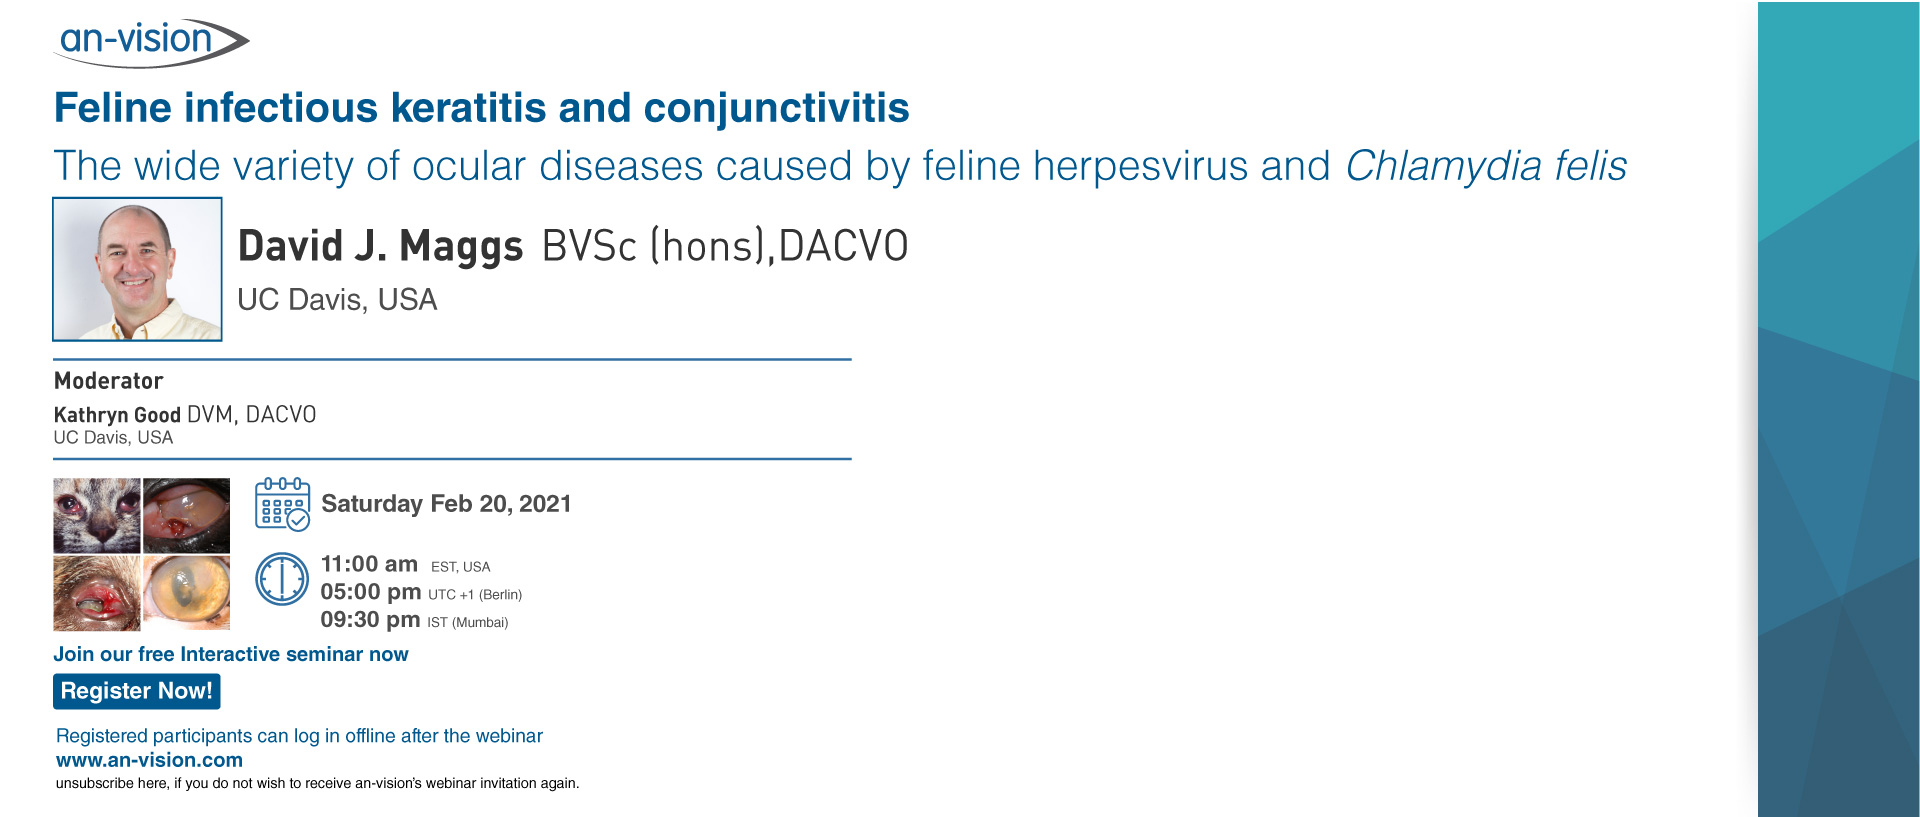Image resolution: width=1920 pixels, height=817 pixels.
Task: Click the Saturday Feb 20, 2021 date
Action: [446, 504]
